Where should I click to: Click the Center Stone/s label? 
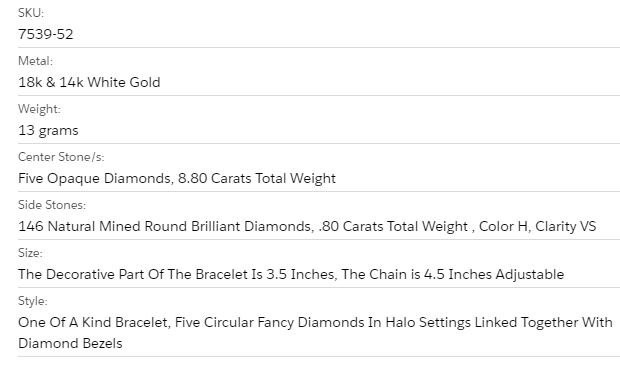[61, 157]
